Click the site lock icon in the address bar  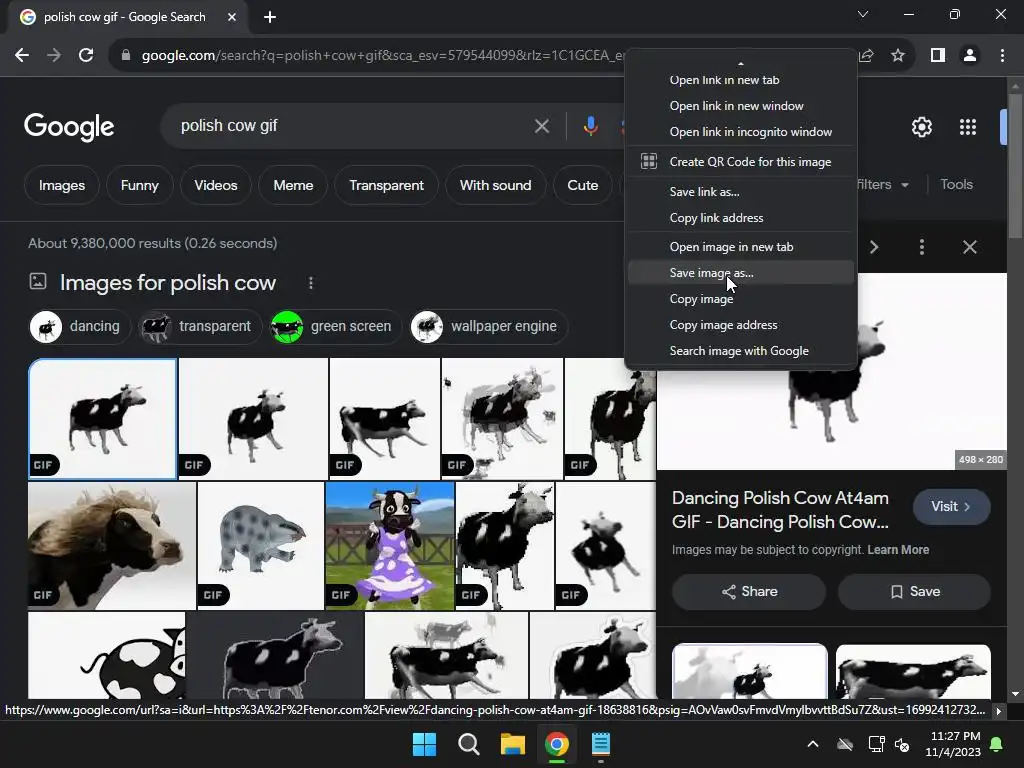pyautogui.click(x=126, y=56)
